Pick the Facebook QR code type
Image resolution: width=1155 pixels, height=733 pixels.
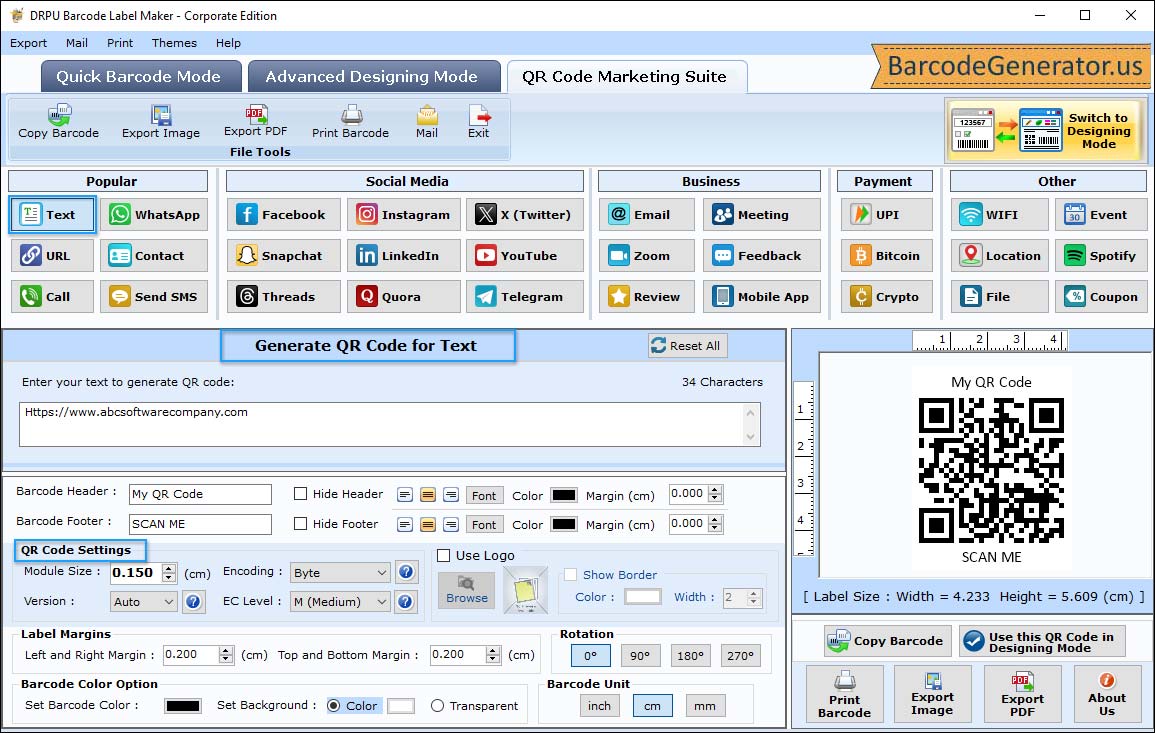[284, 214]
